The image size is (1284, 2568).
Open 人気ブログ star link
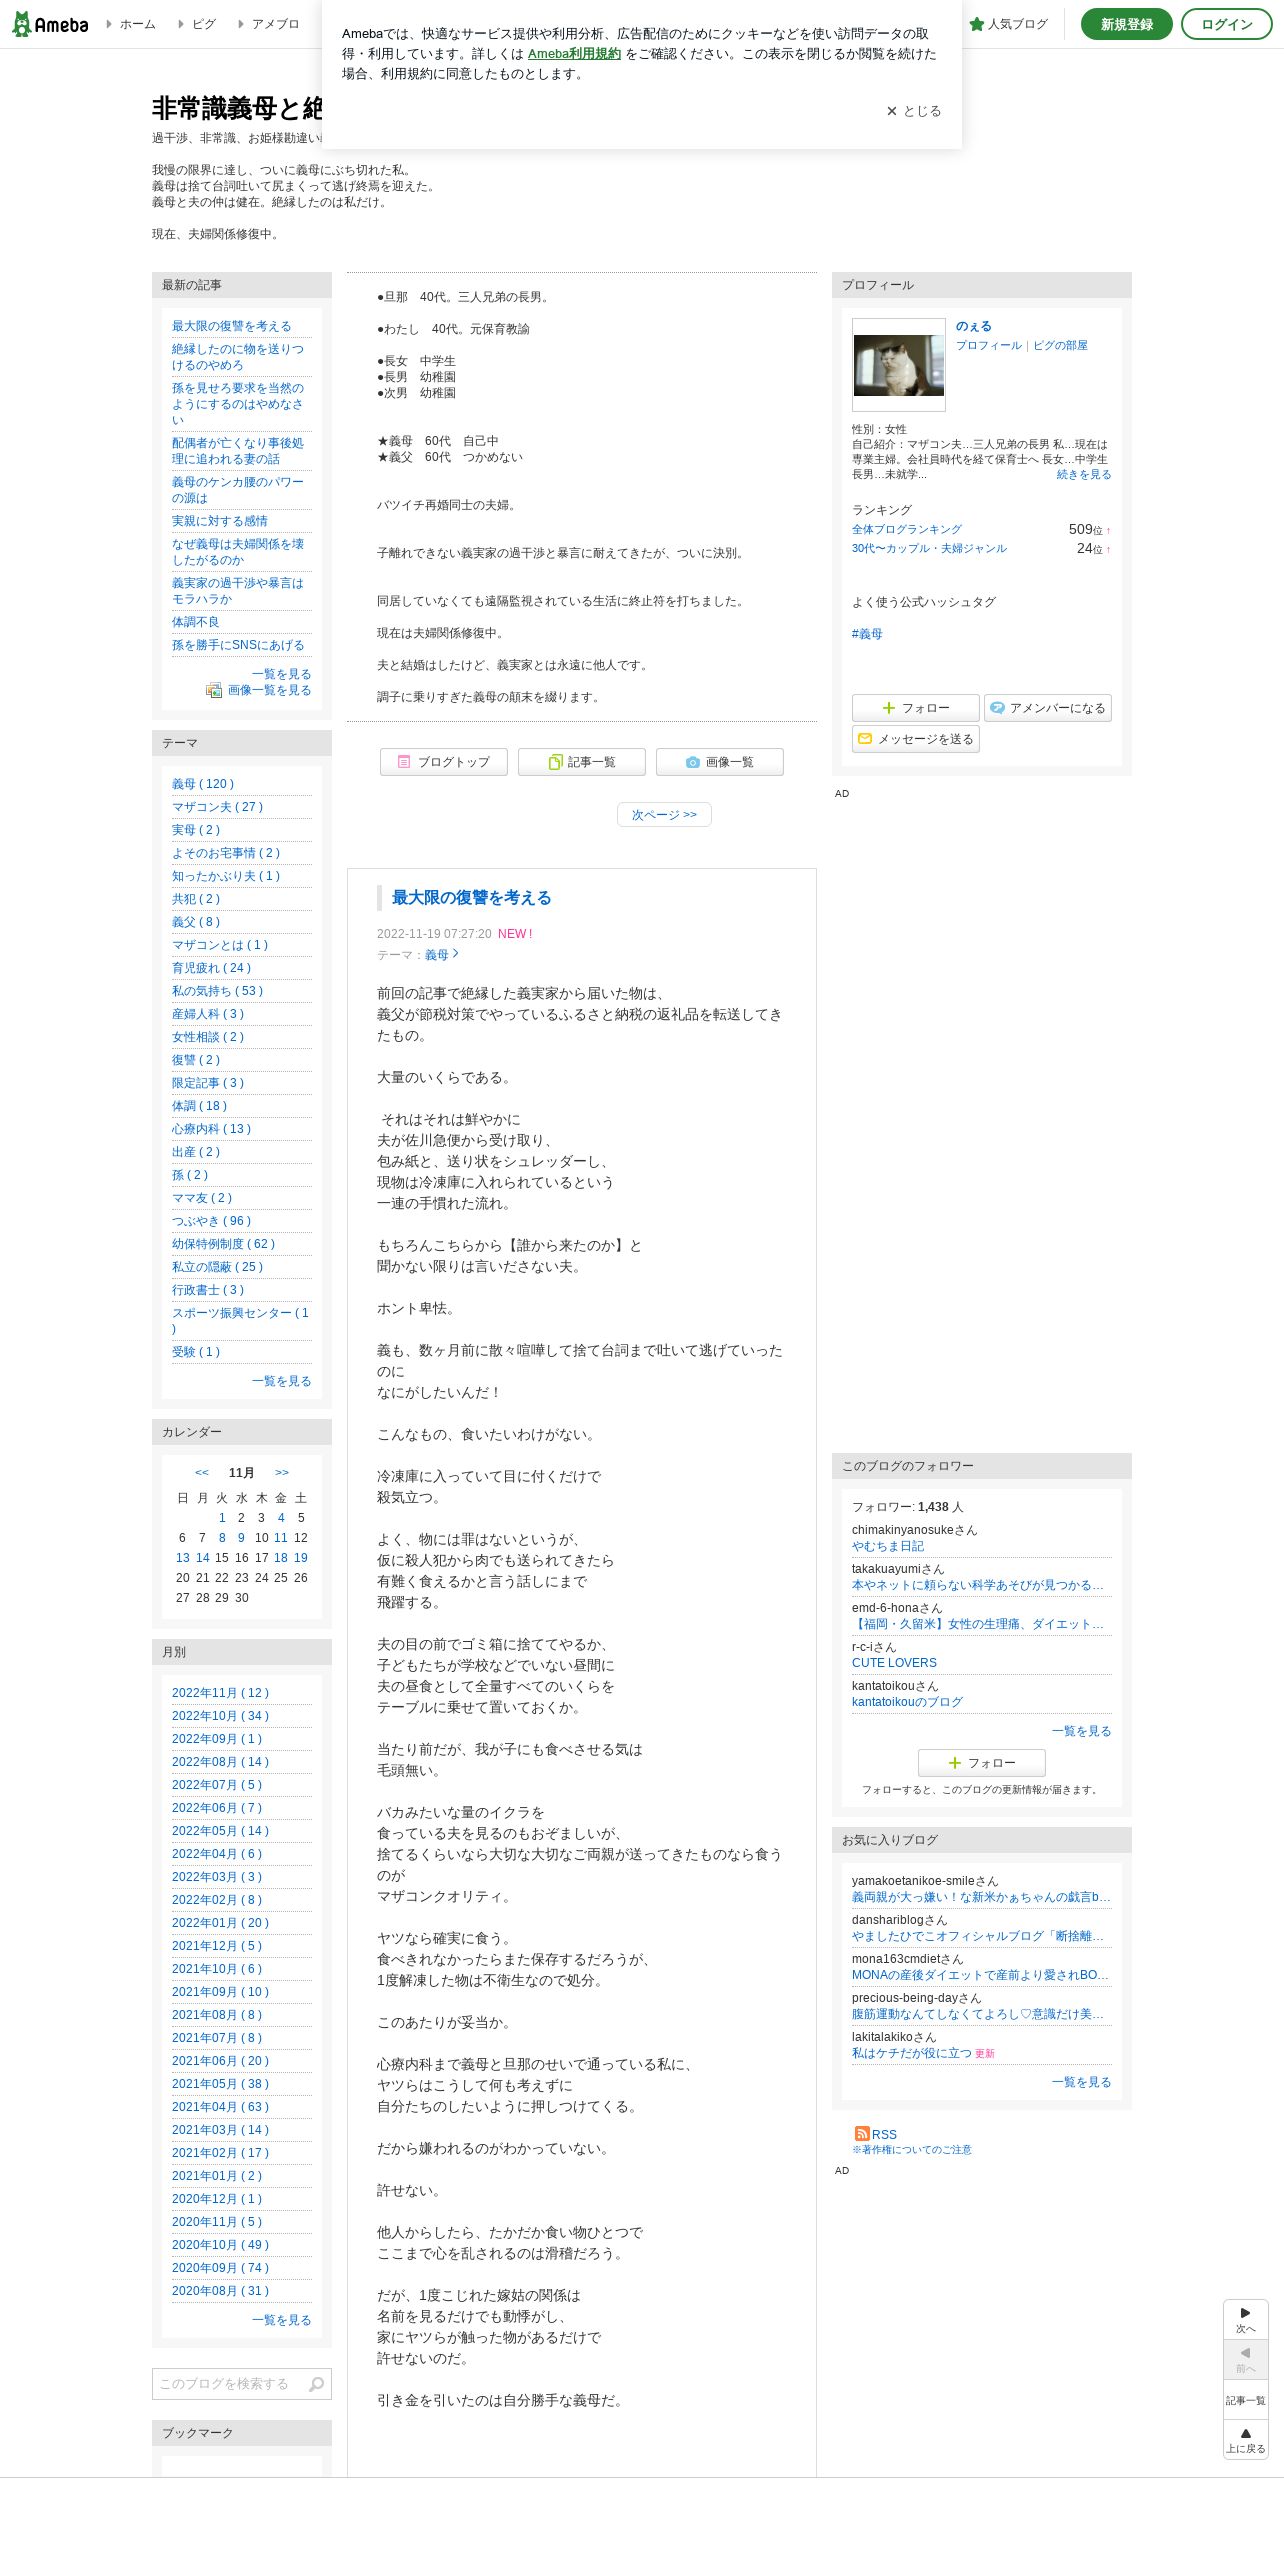coord(1008,24)
